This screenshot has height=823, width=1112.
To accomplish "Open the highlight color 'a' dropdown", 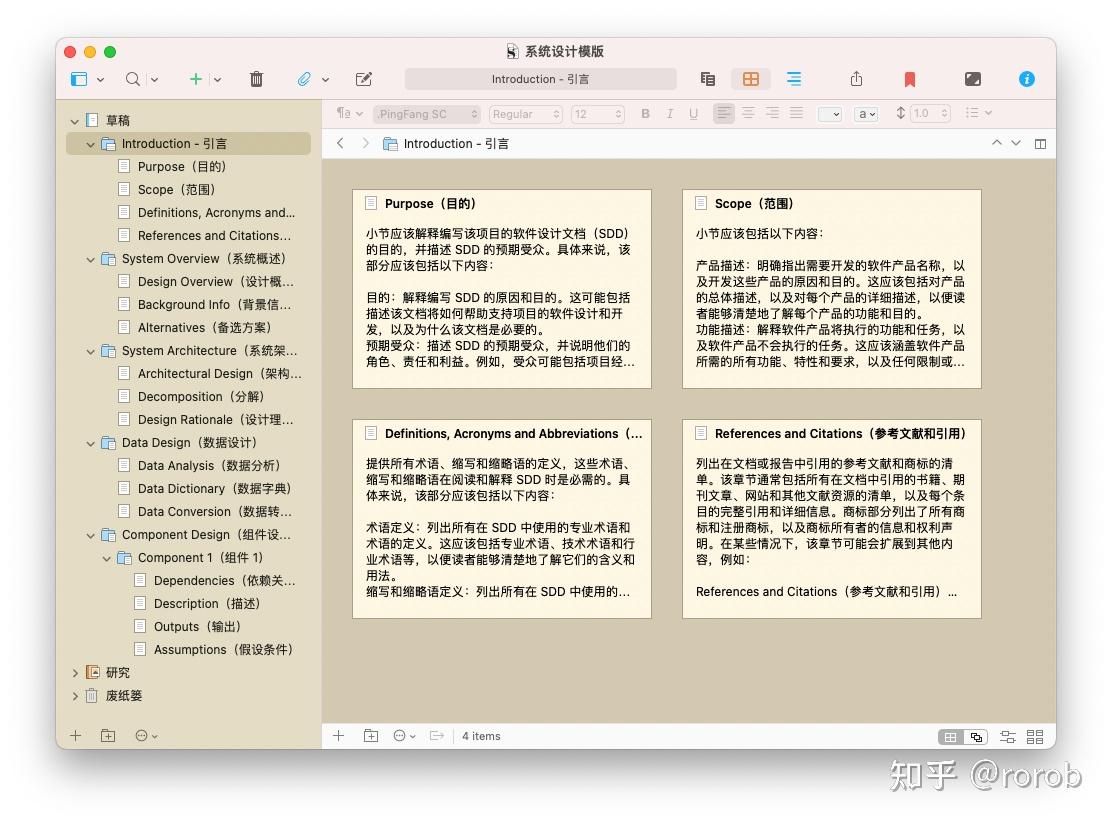I will 867,114.
